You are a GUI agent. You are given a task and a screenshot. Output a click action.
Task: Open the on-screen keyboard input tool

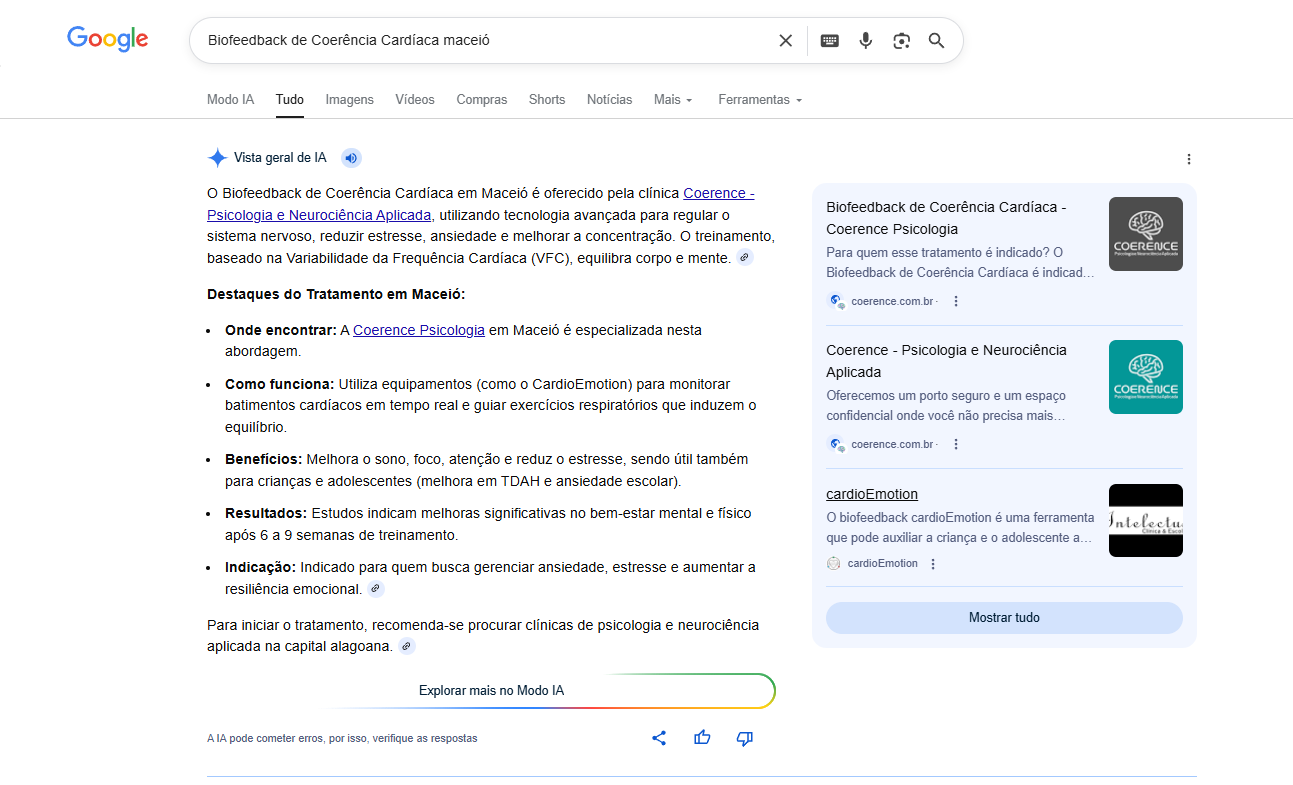830,40
